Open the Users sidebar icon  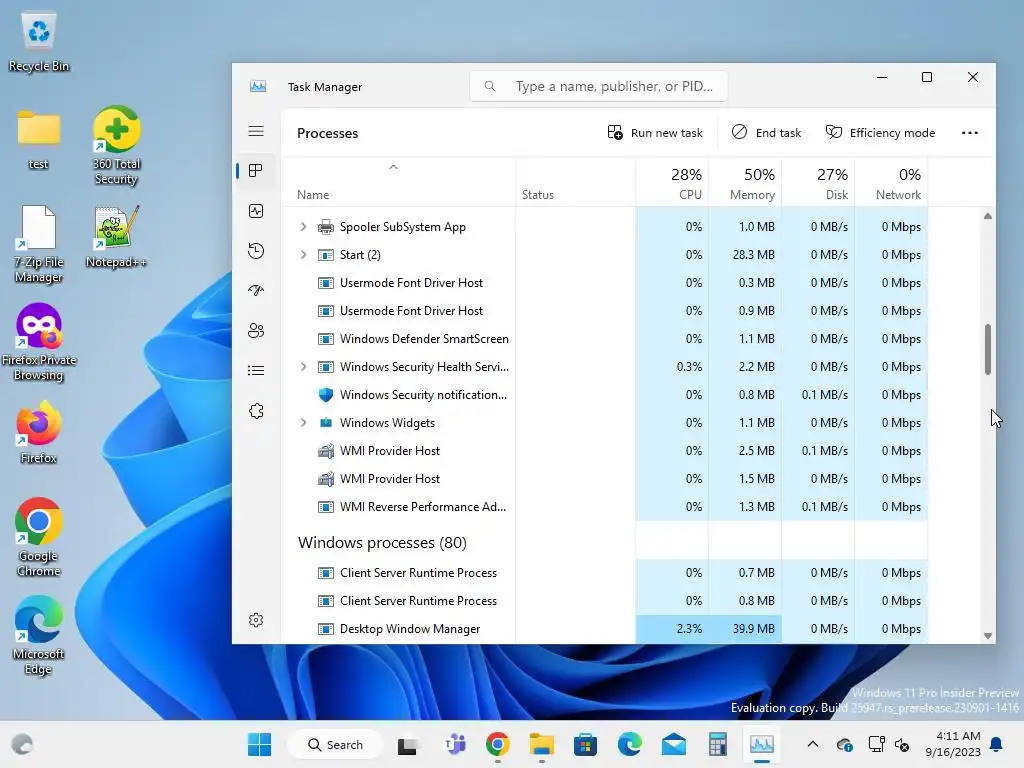pyautogui.click(x=256, y=330)
